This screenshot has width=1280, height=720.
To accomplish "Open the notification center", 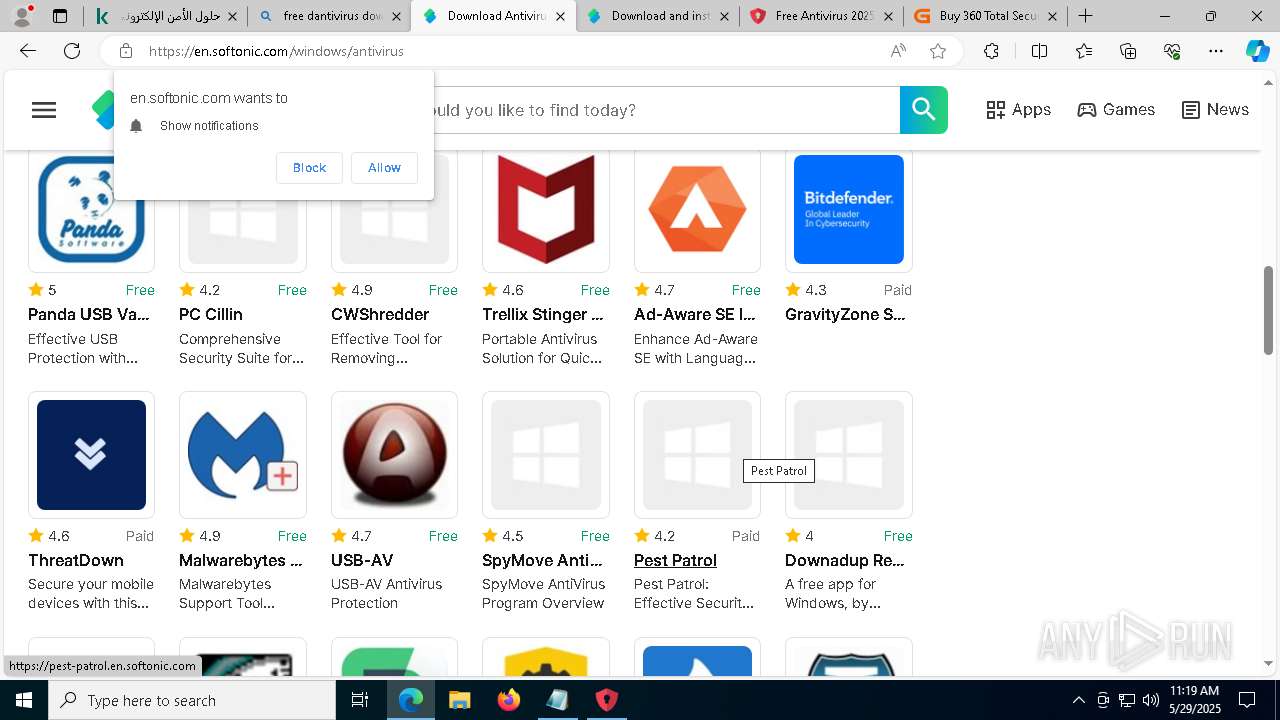I will (1247, 700).
